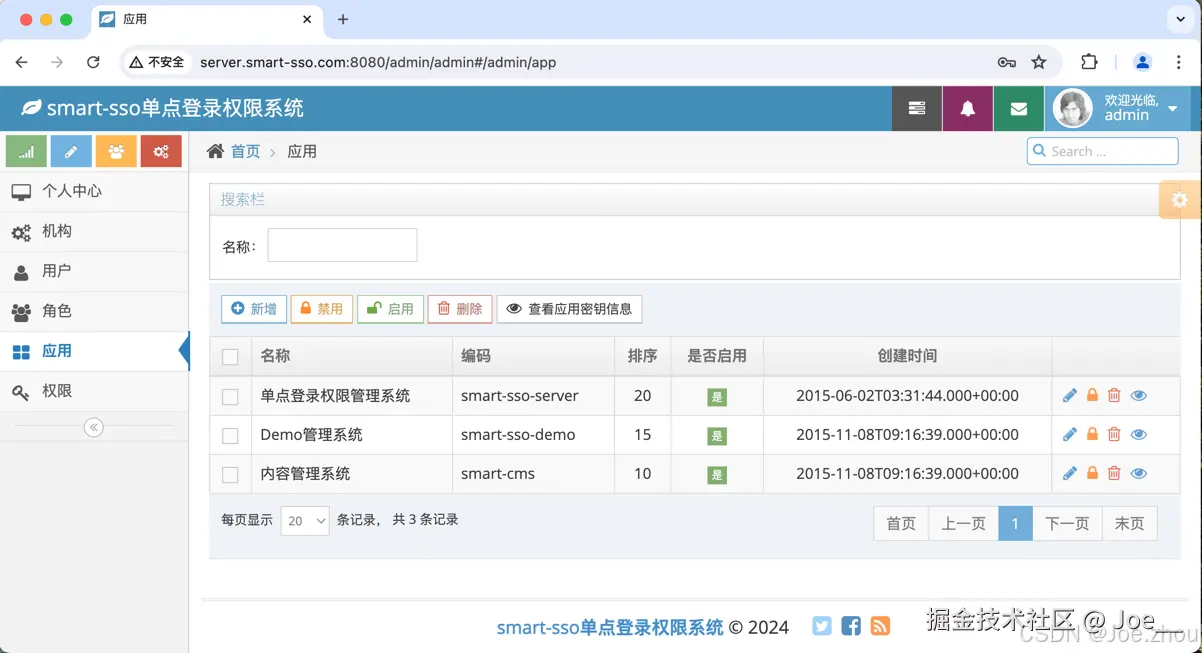This screenshot has height=653, width=1202.
Task: Click the 上一页 previous-page button
Action: point(964,523)
